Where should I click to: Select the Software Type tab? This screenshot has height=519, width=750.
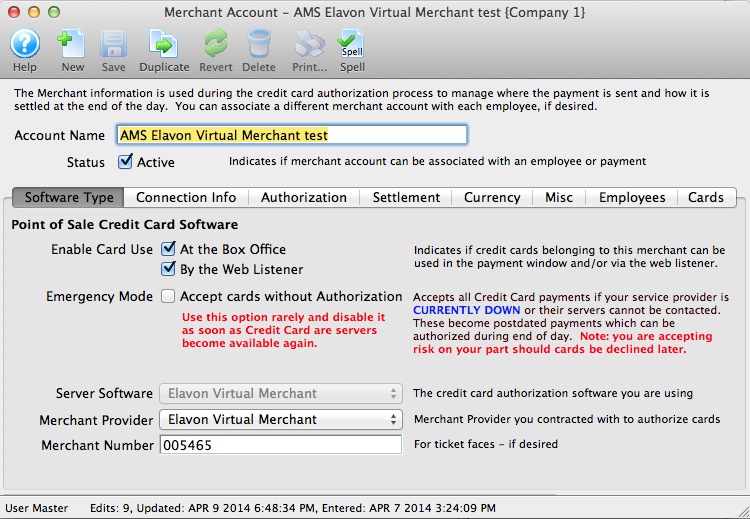pos(68,198)
